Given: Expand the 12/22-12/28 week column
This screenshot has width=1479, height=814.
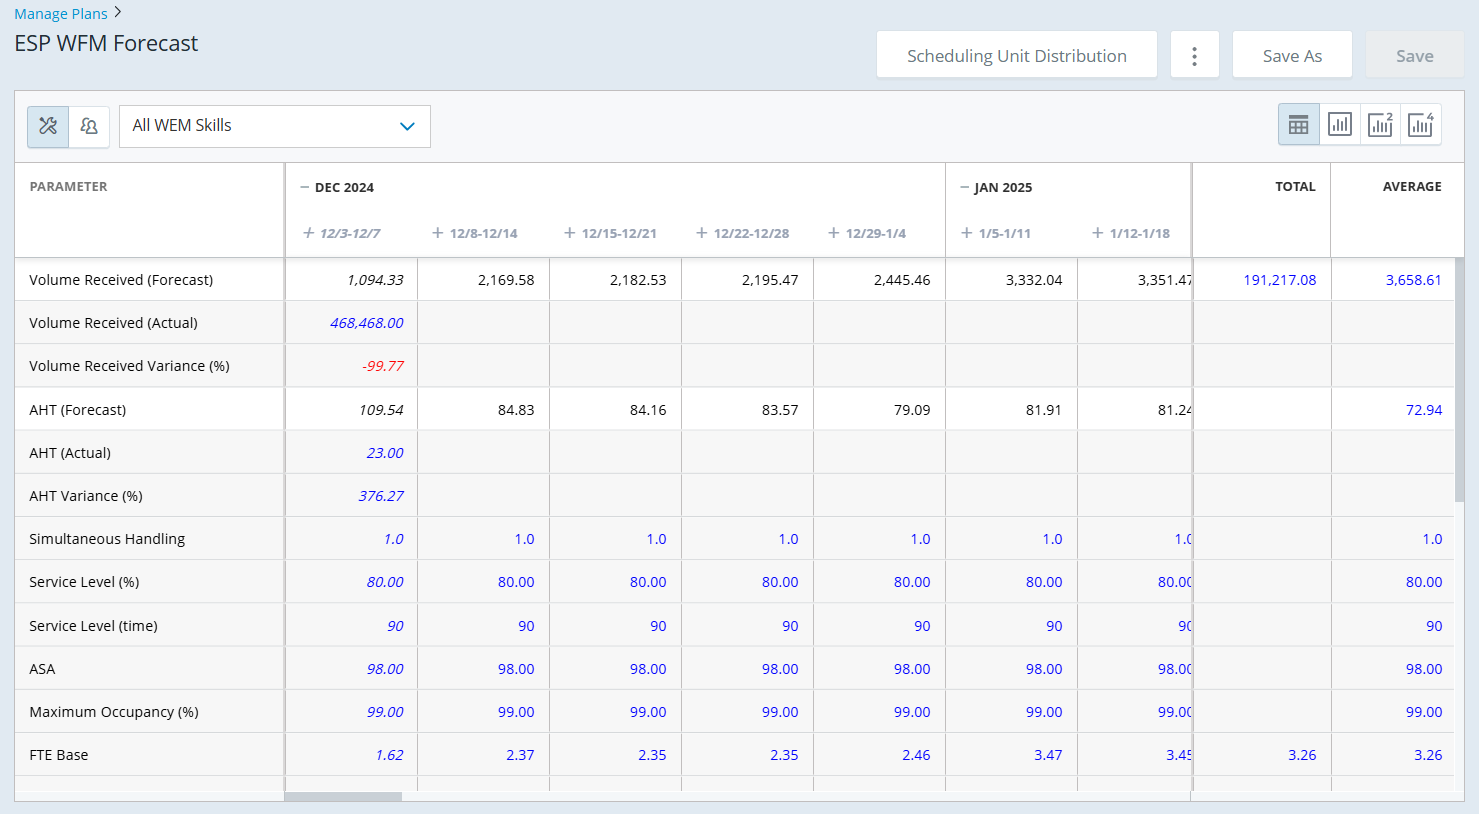Looking at the screenshot, I should (x=702, y=233).
